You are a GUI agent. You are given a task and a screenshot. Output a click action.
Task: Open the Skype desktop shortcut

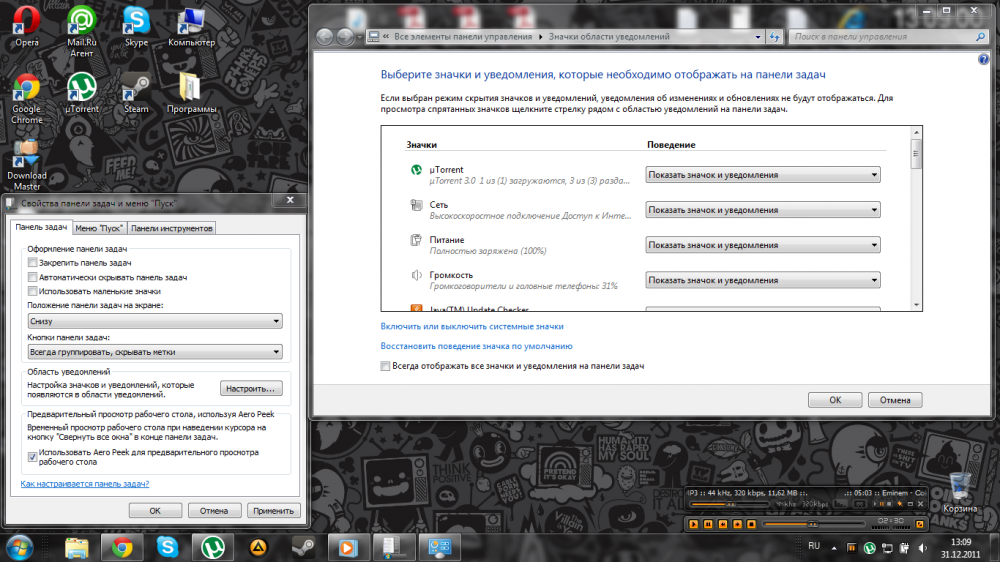coord(136,26)
